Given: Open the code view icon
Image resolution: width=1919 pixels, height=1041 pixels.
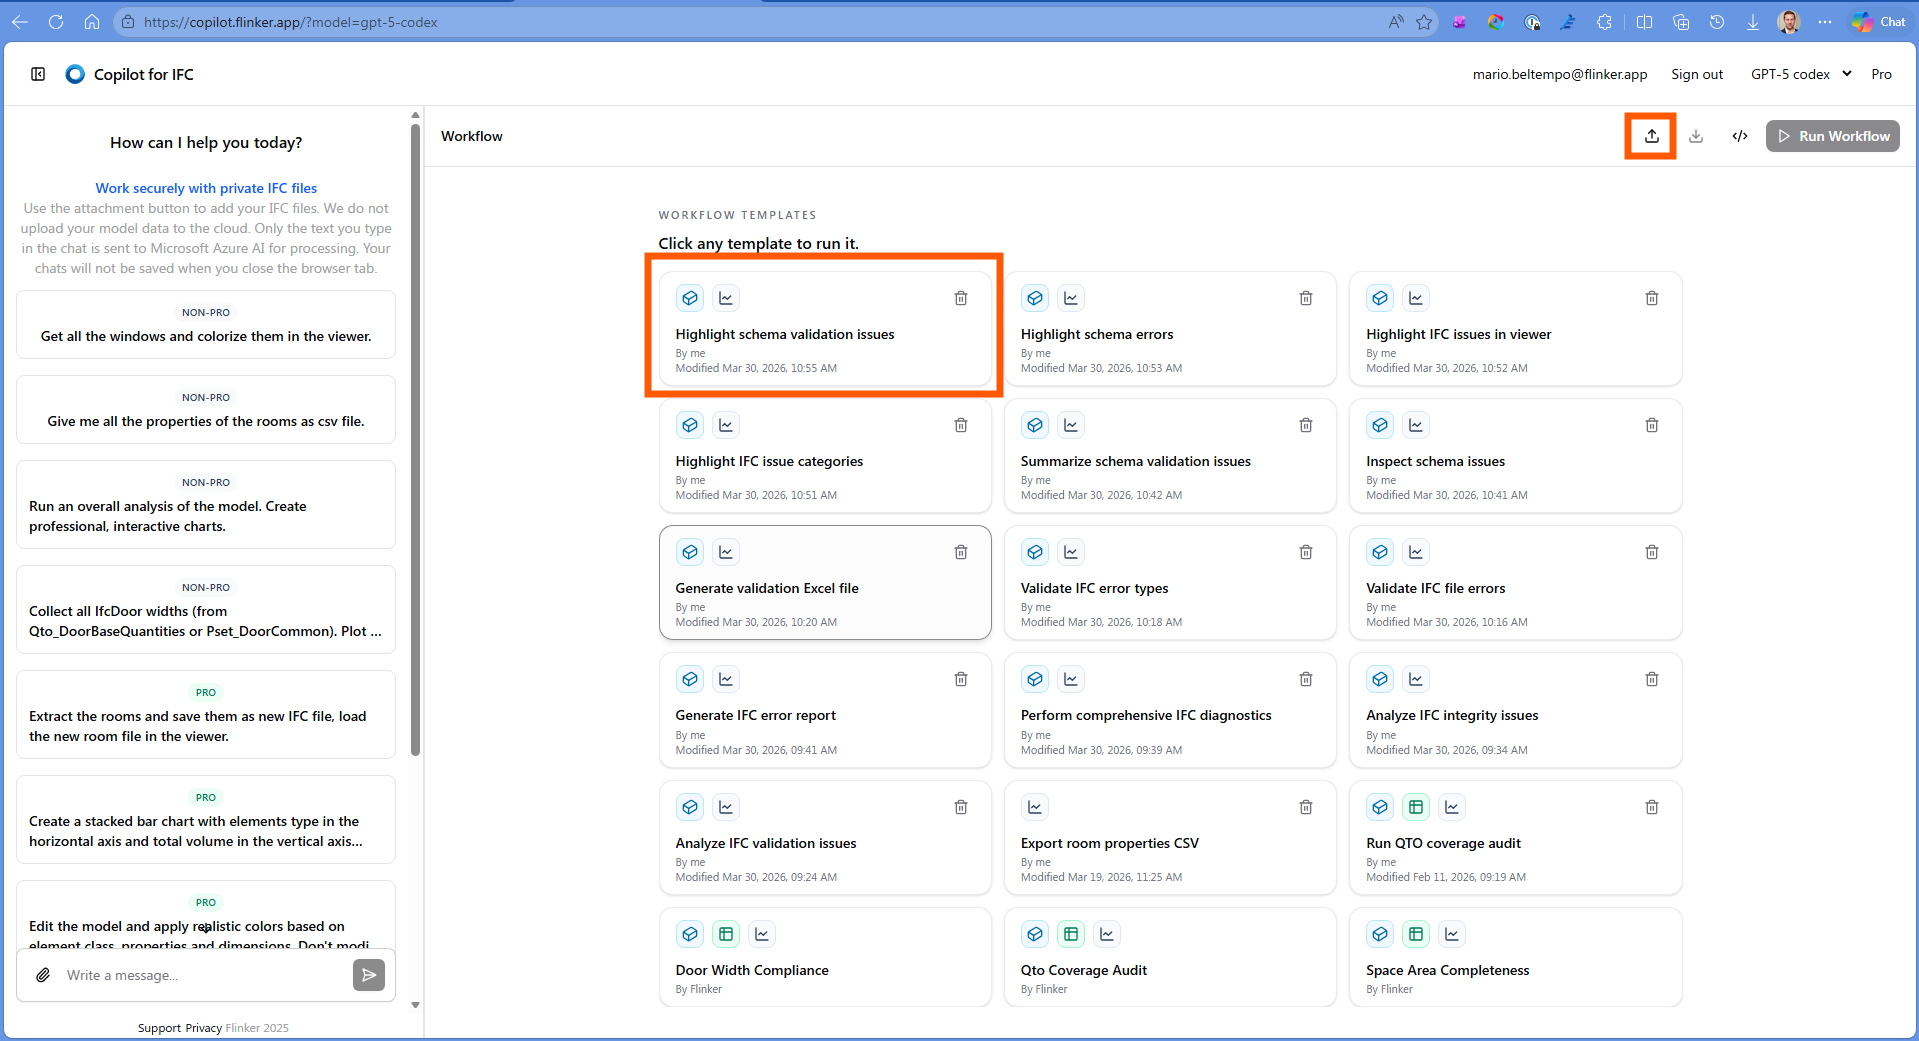Looking at the screenshot, I should [x=1740, y=136].
